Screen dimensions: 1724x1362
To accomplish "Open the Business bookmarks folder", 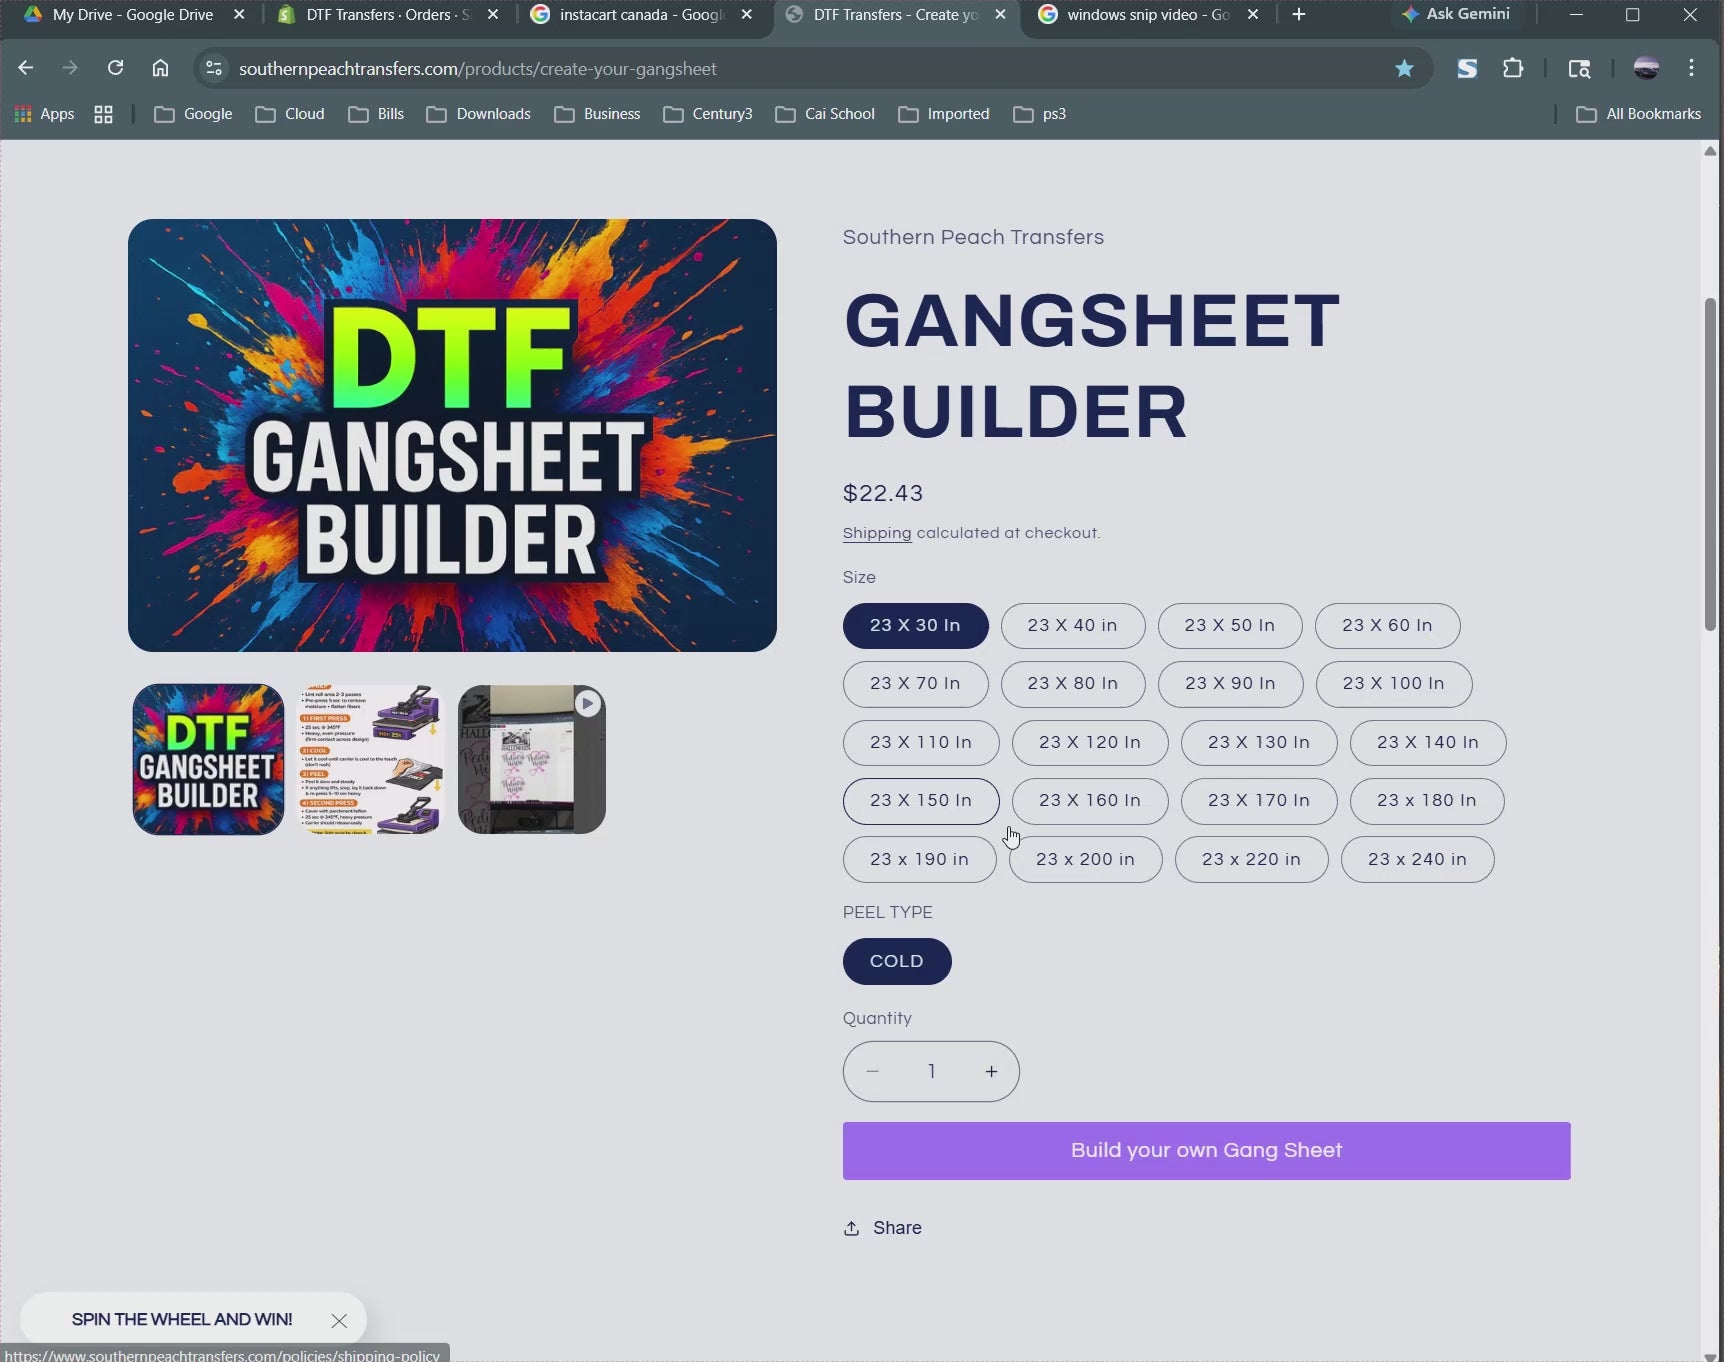I will pyautogui.click(x=597, y=114).
